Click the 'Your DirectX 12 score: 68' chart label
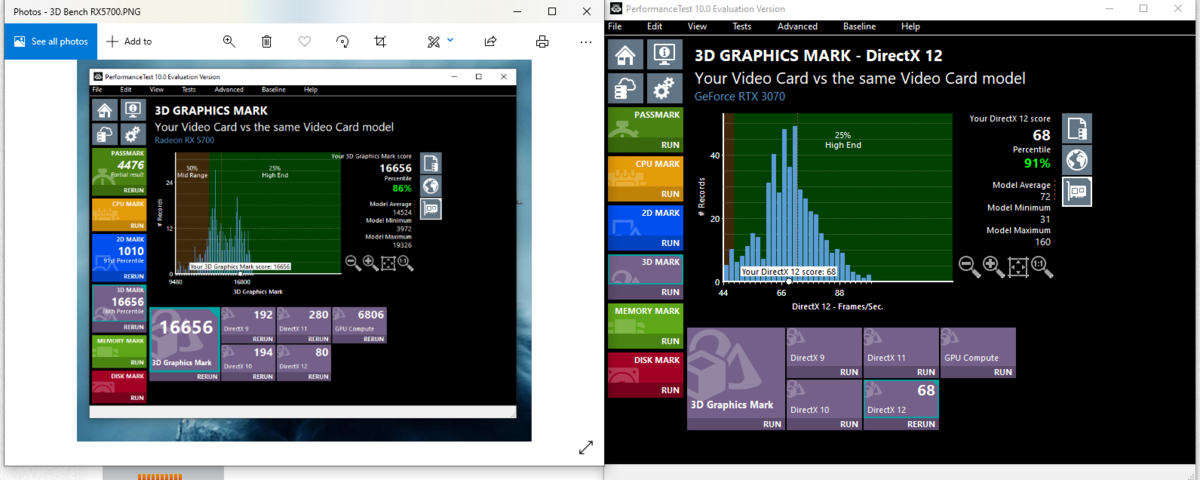 click(789, 271)
